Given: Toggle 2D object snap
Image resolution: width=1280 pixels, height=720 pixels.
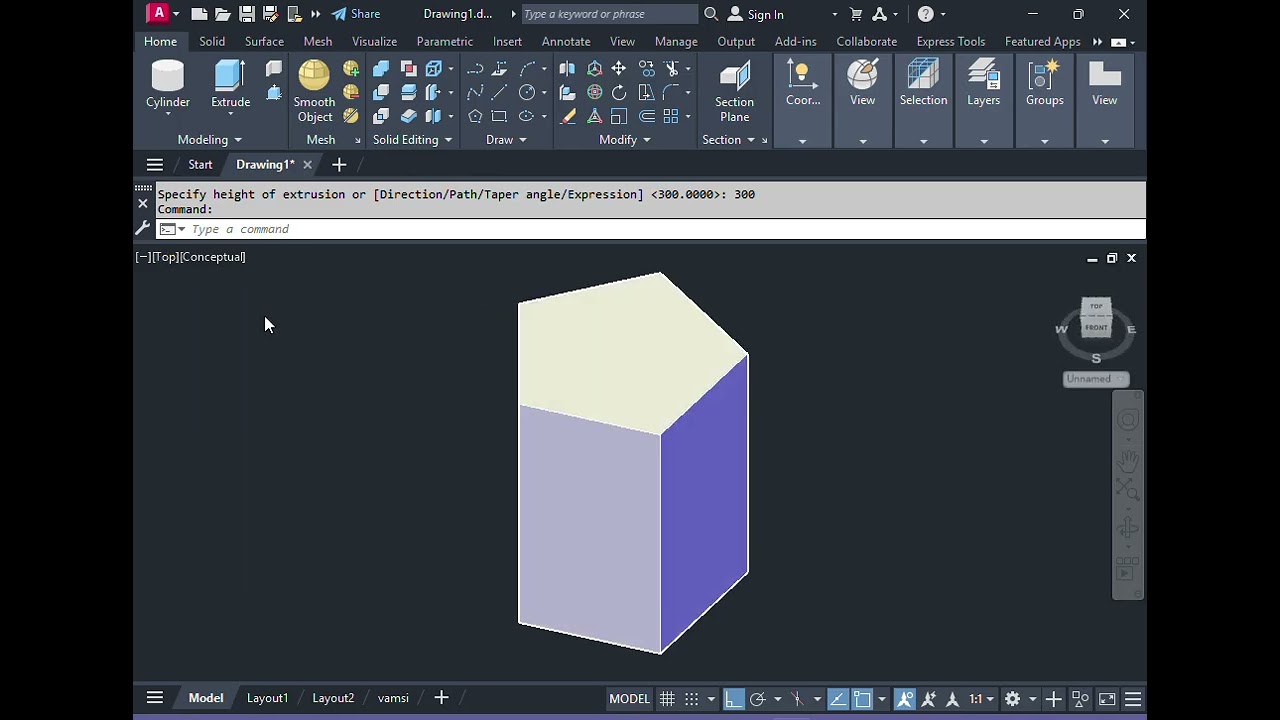Looking at the screenshot, I should 862,699.
